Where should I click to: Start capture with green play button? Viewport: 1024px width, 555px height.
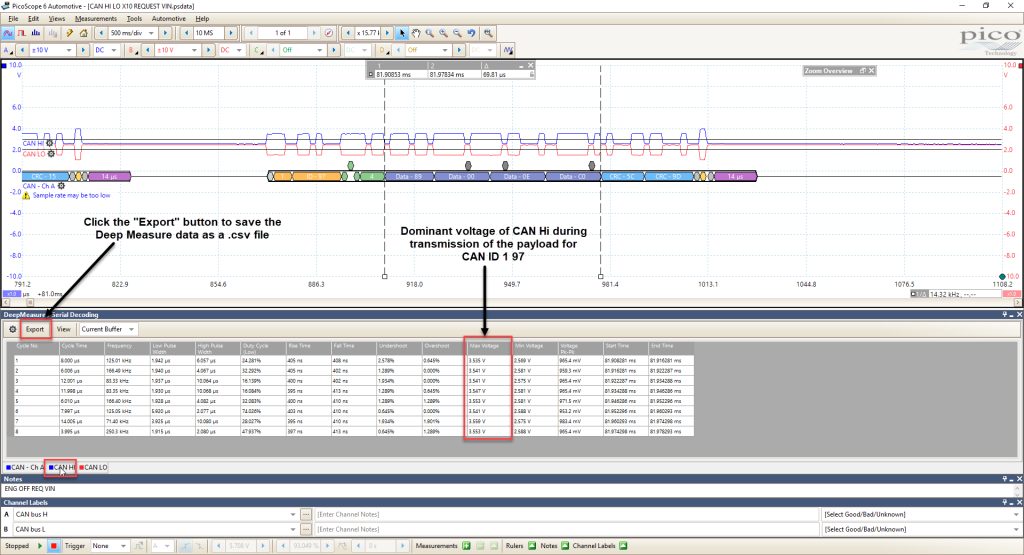pyautogui.click(x=40, y=546)
